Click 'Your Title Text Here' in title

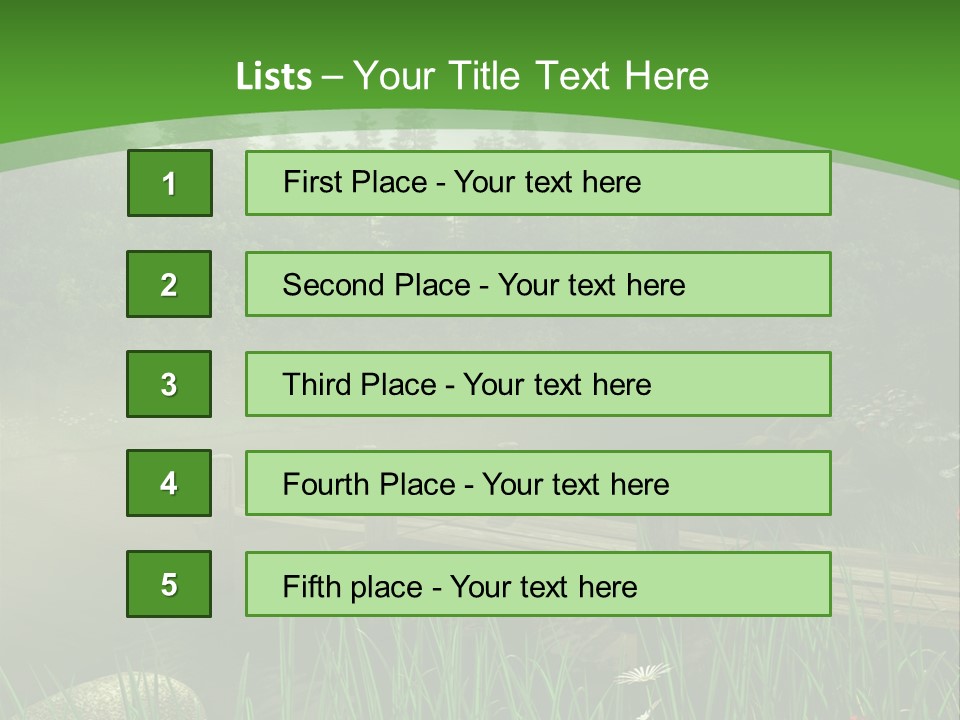click(531, 76)
